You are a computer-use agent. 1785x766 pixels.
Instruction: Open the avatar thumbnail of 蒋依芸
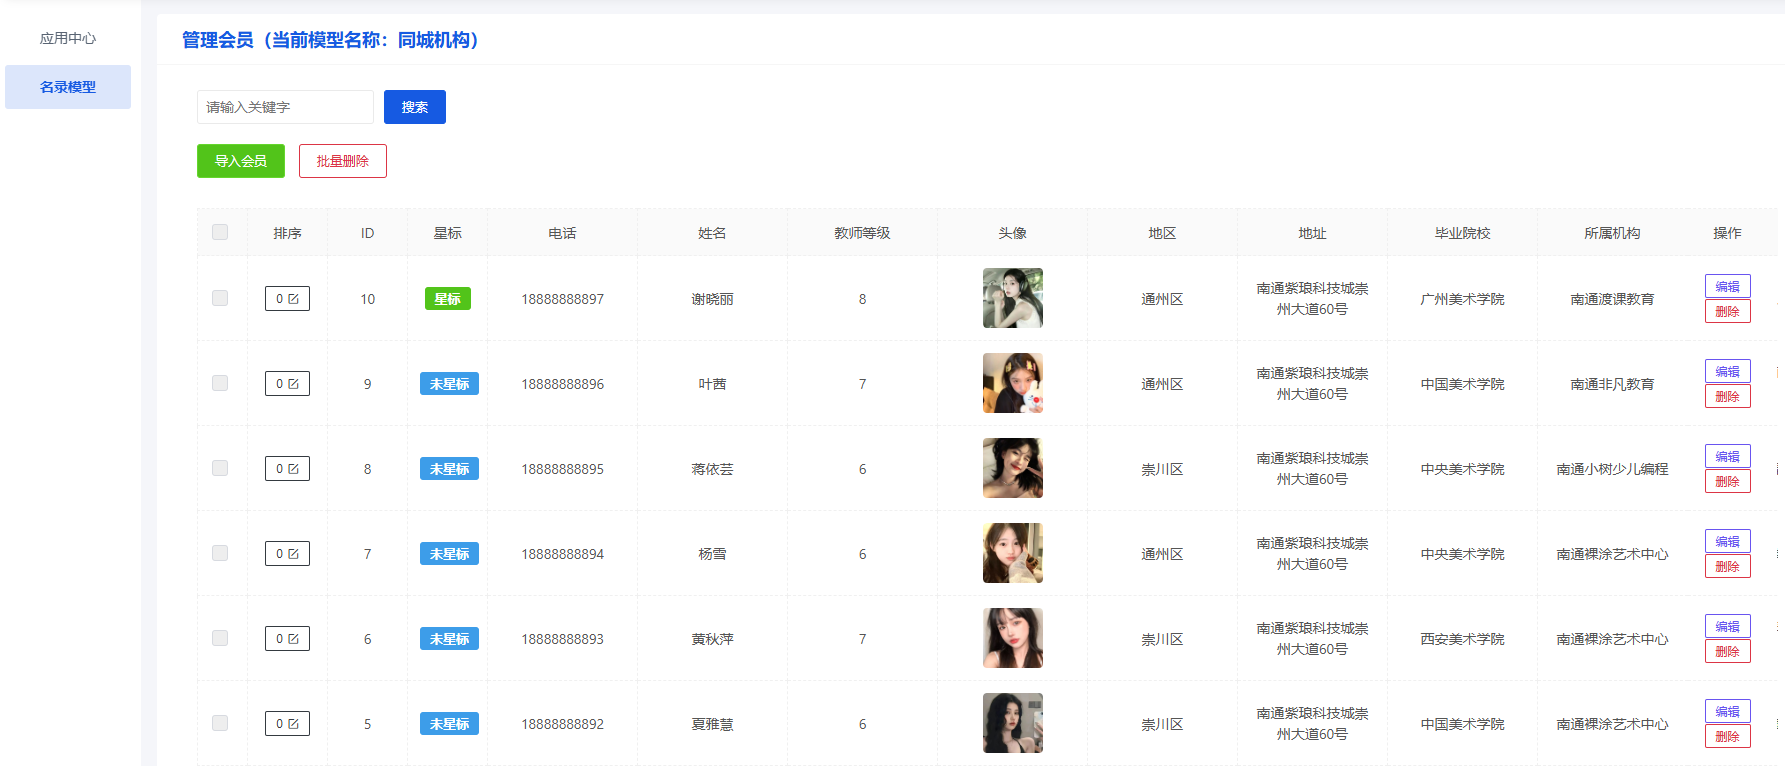click(x=1012, y=468)
